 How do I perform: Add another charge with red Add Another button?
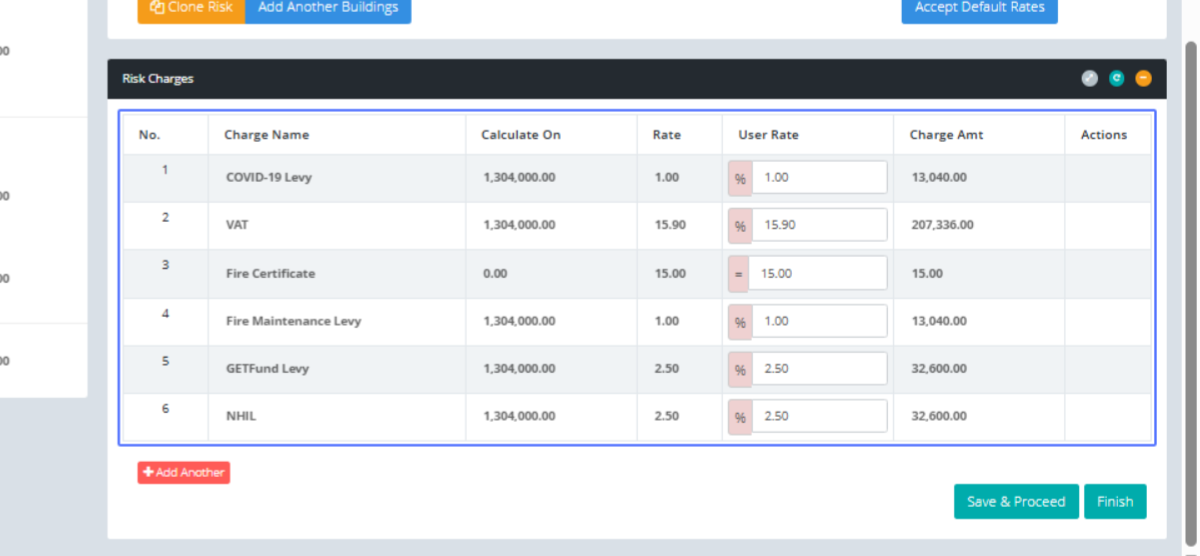[x=184, y=473]
